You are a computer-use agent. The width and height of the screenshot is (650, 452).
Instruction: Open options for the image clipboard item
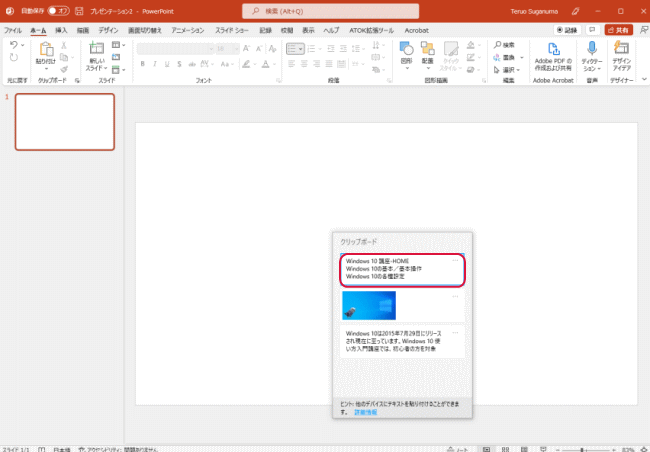click(x=455, y=296)
